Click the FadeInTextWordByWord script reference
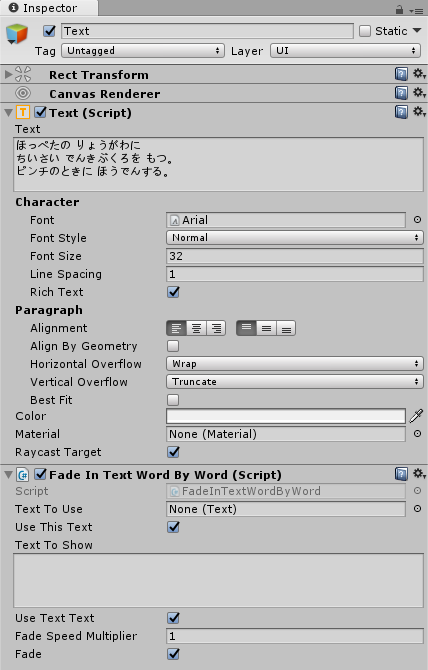428x670 pixels. point(286,491)
